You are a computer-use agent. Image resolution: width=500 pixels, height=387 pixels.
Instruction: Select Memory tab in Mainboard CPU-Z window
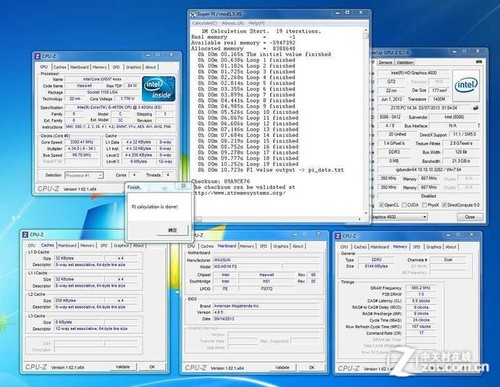click(247, 246)
